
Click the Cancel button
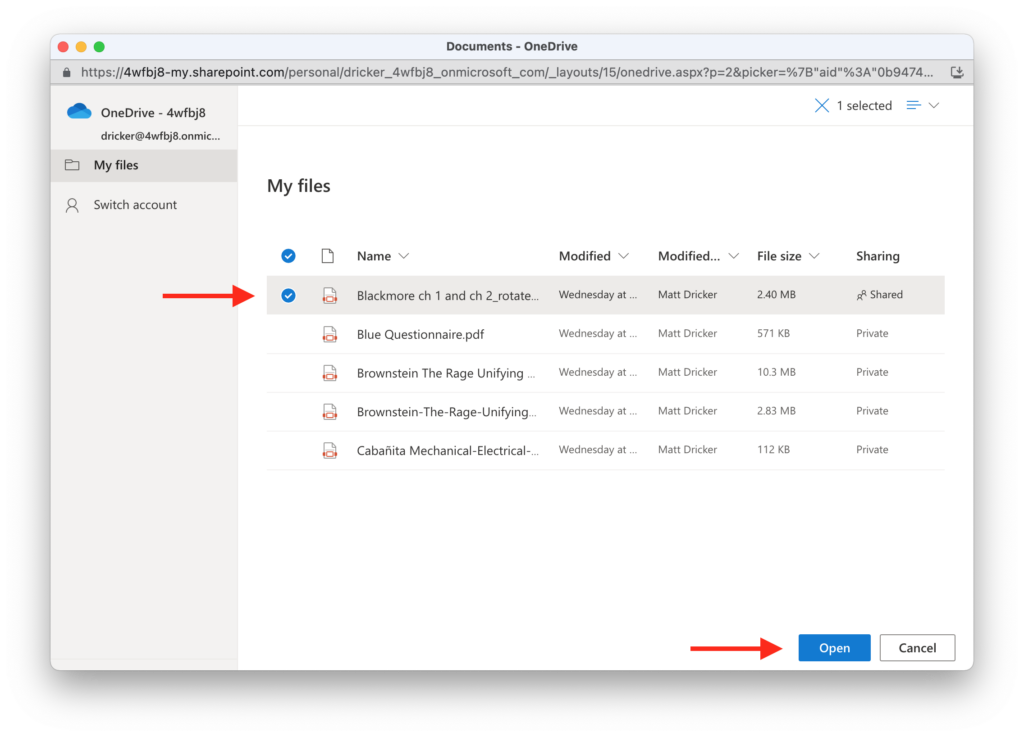tap(917, 647)
